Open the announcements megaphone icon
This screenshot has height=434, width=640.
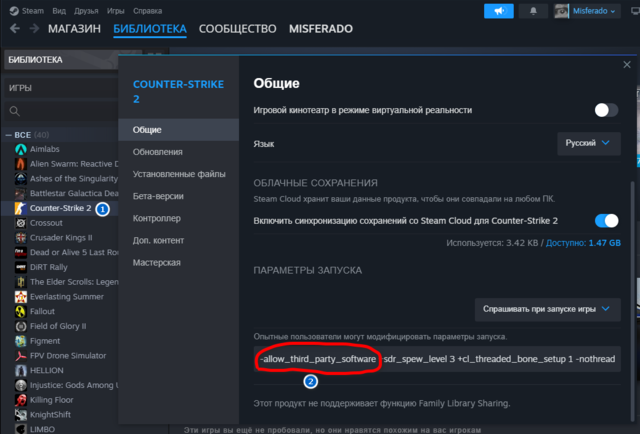tap(498, 11)
